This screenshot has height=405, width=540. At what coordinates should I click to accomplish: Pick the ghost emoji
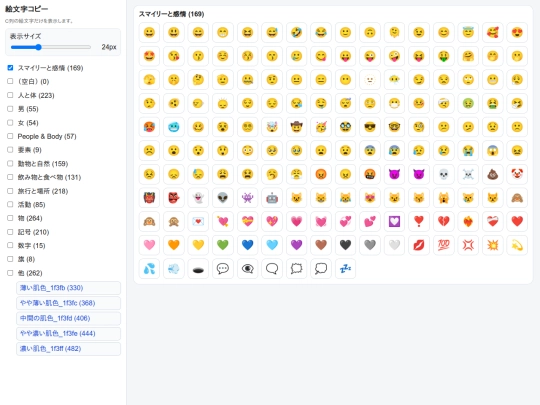(x=198, y=198)
